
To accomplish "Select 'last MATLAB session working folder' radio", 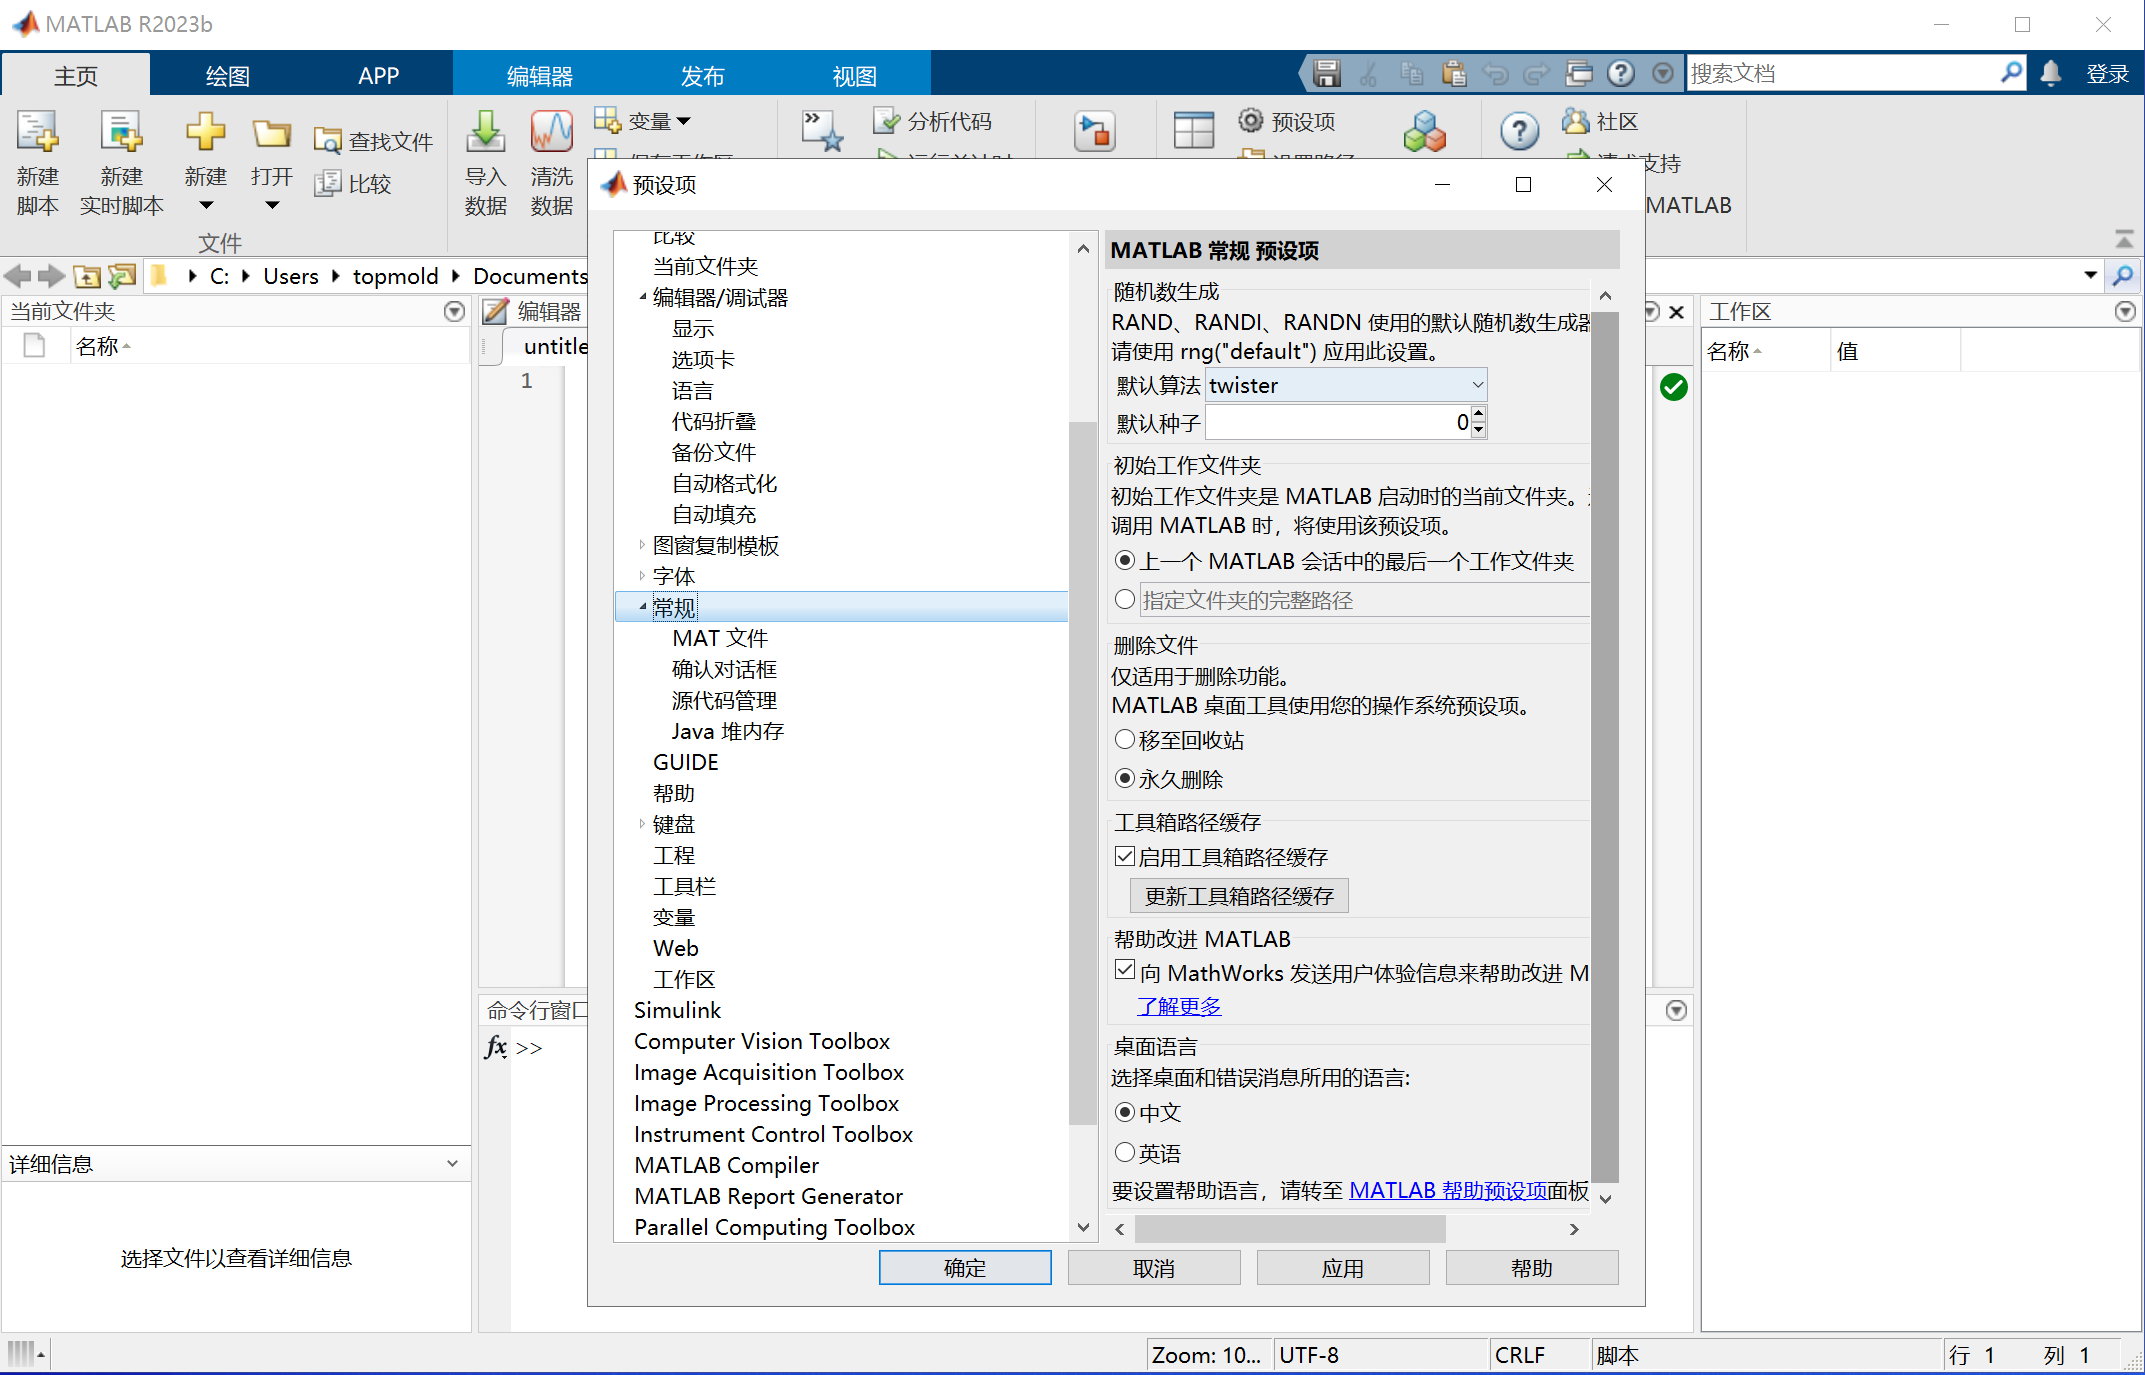I will [x=1125, y=561].
